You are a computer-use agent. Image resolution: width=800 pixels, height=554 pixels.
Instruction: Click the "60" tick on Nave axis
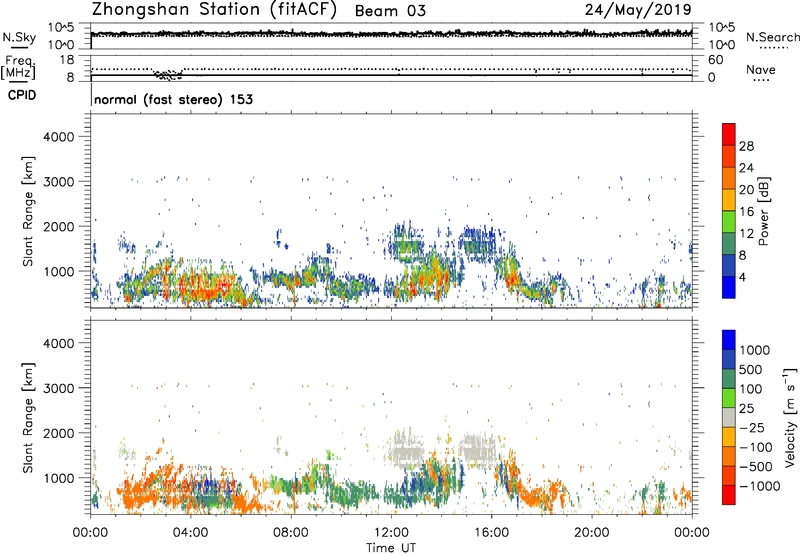tap(715, 60)
